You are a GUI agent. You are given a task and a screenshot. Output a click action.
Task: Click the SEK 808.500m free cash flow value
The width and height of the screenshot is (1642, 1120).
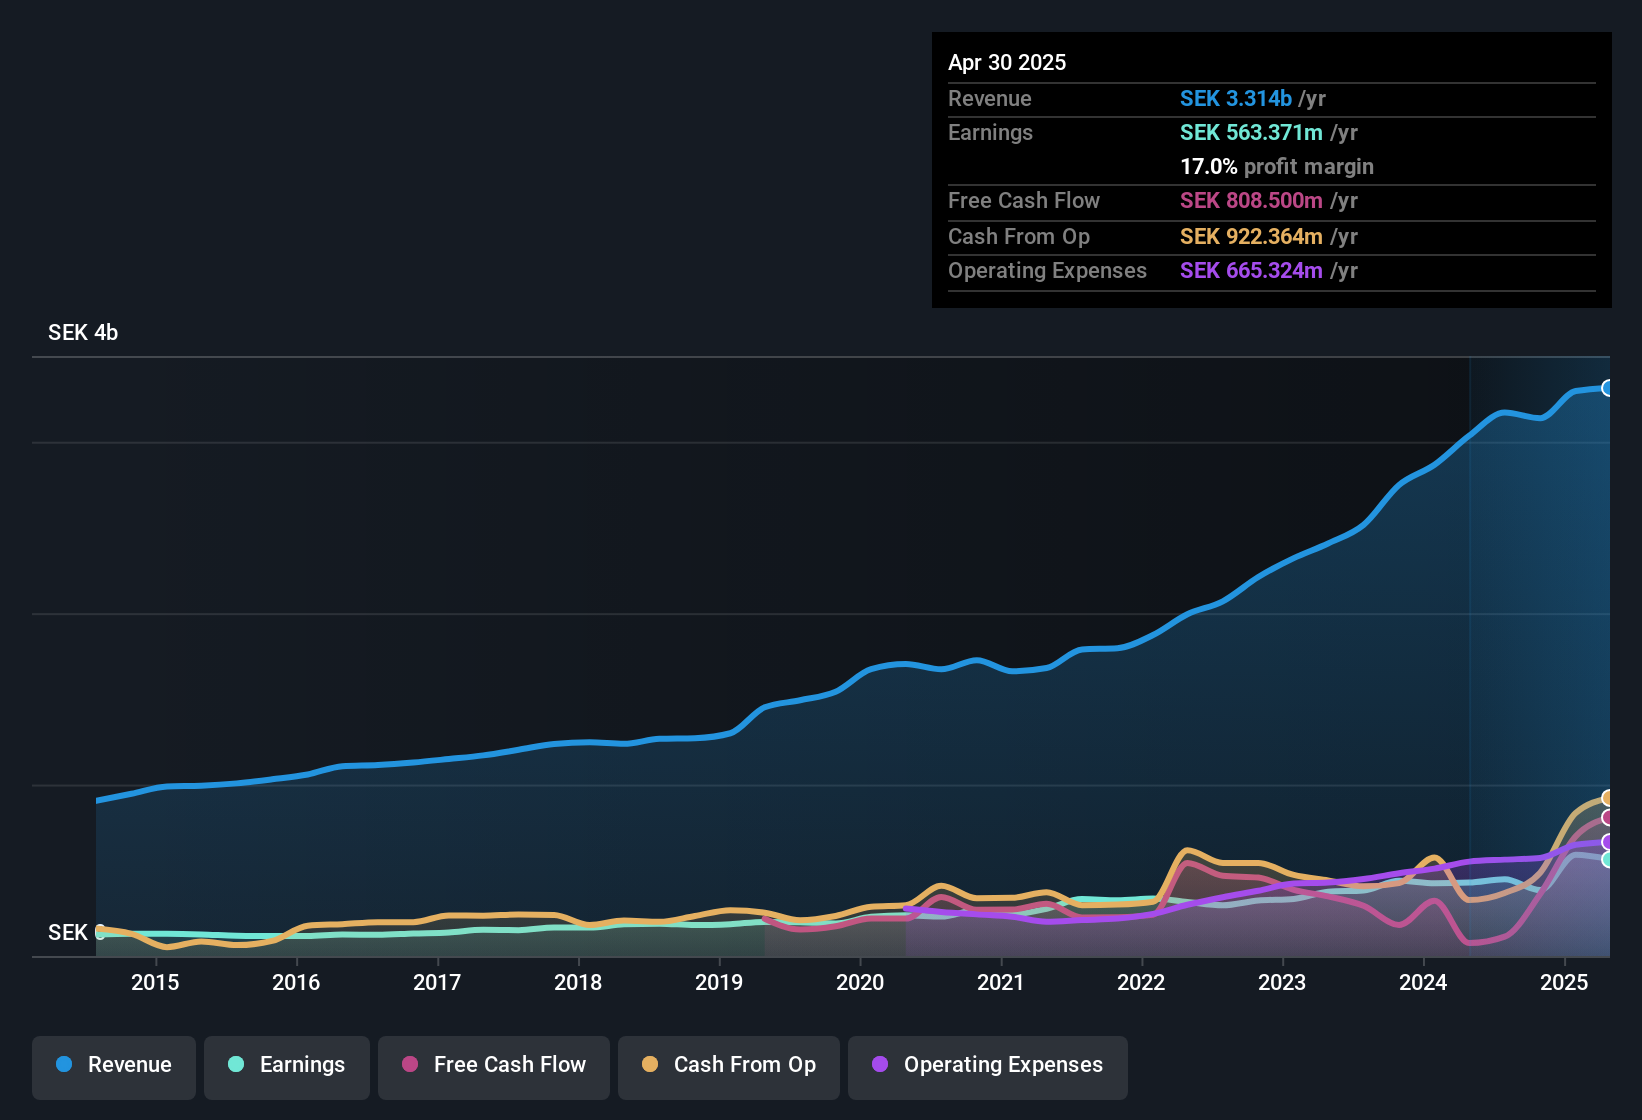point(1251,201)
